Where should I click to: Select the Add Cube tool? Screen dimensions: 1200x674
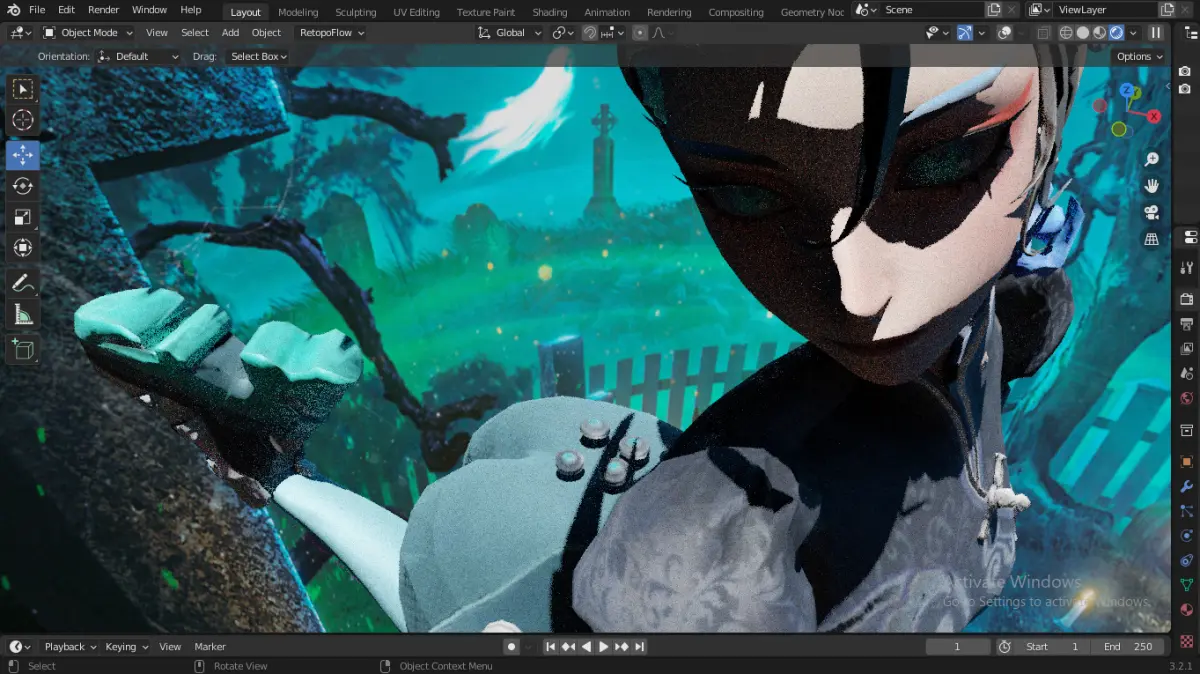(x=22, y=349)
